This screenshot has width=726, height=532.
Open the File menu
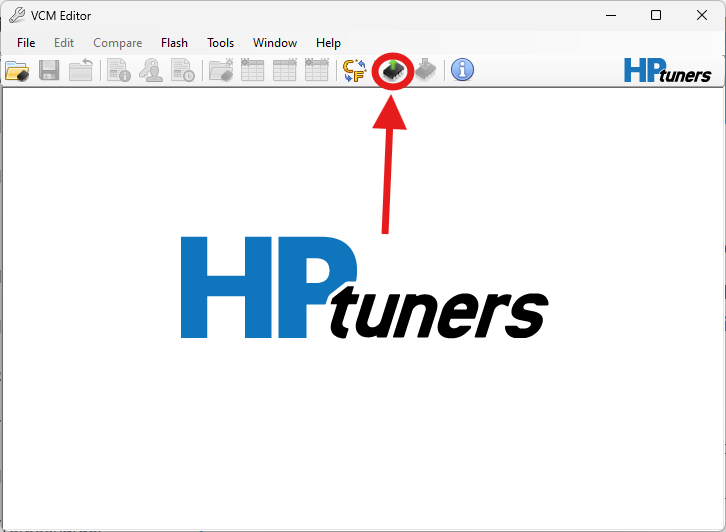coord(26,43)
